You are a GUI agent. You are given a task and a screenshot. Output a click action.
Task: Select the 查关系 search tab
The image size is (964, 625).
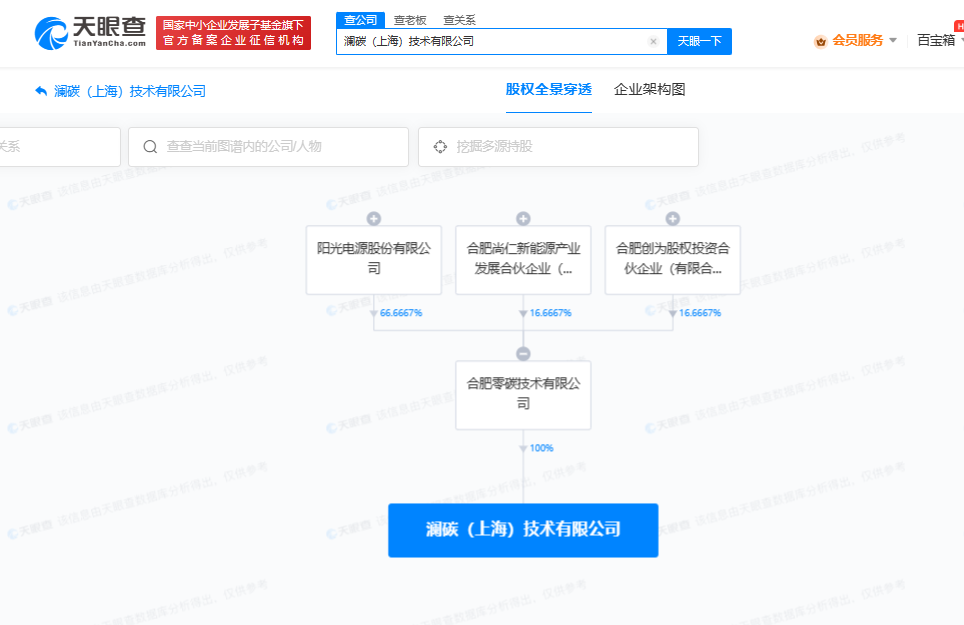(x=459, y=20)
